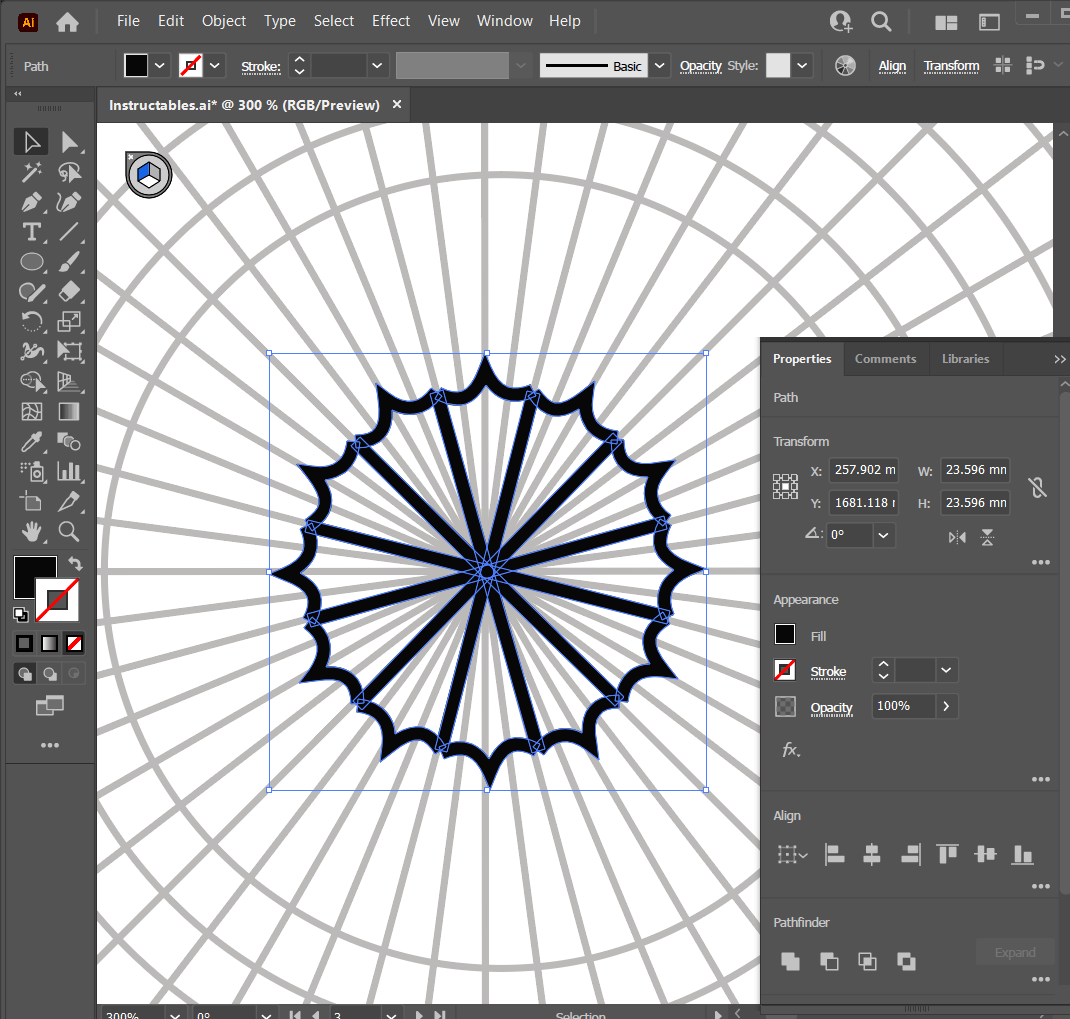Viewport: 1070px width, 1019px height.
Task: Expand the Opacity flyout in Appearance
Action: click(x=946, y=707)
